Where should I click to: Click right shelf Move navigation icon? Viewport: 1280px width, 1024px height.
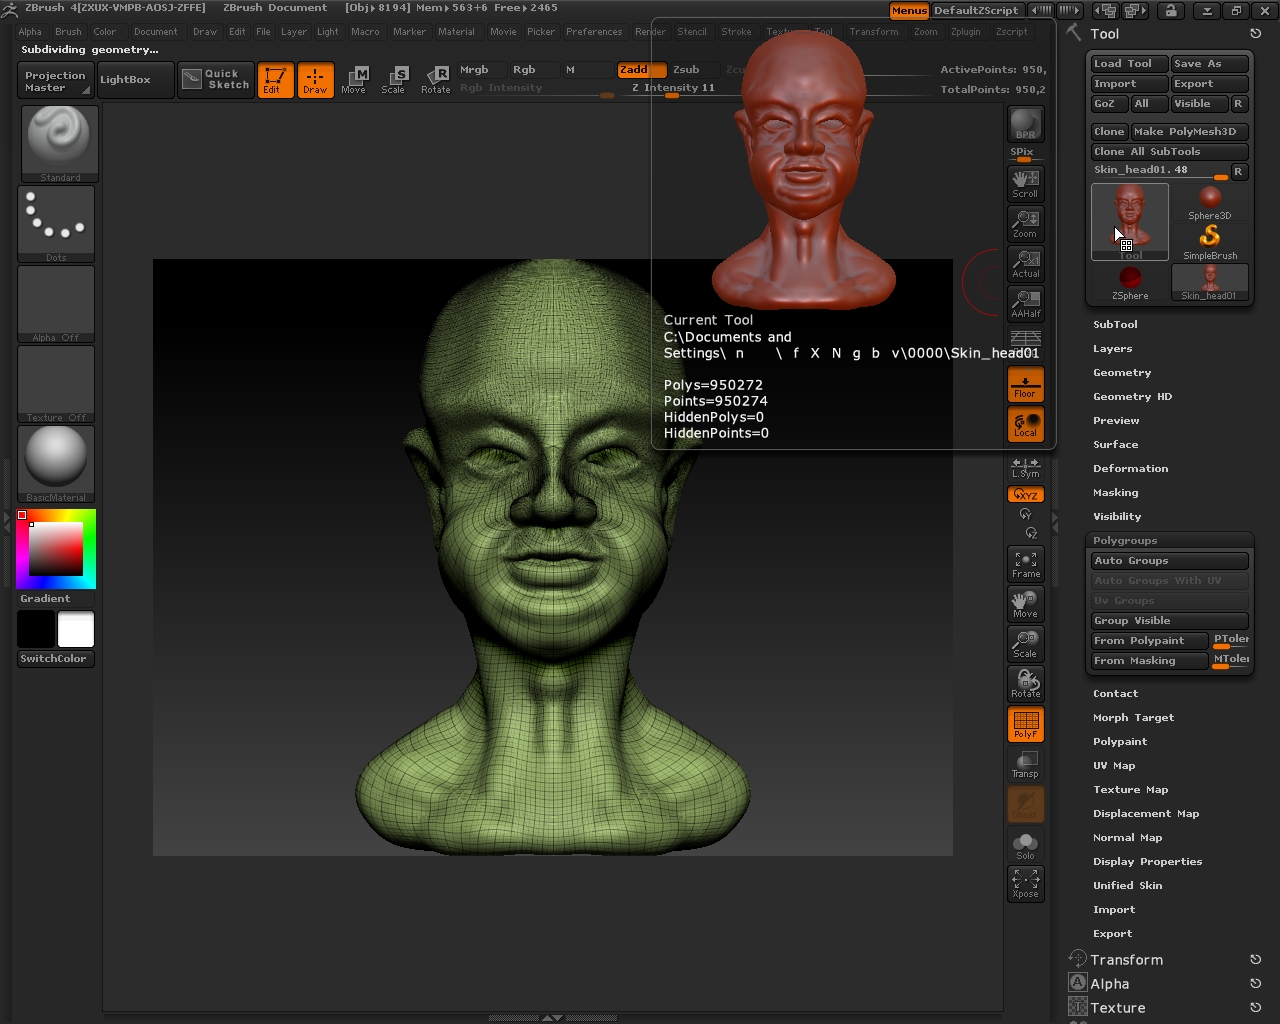coord(1025,604)
